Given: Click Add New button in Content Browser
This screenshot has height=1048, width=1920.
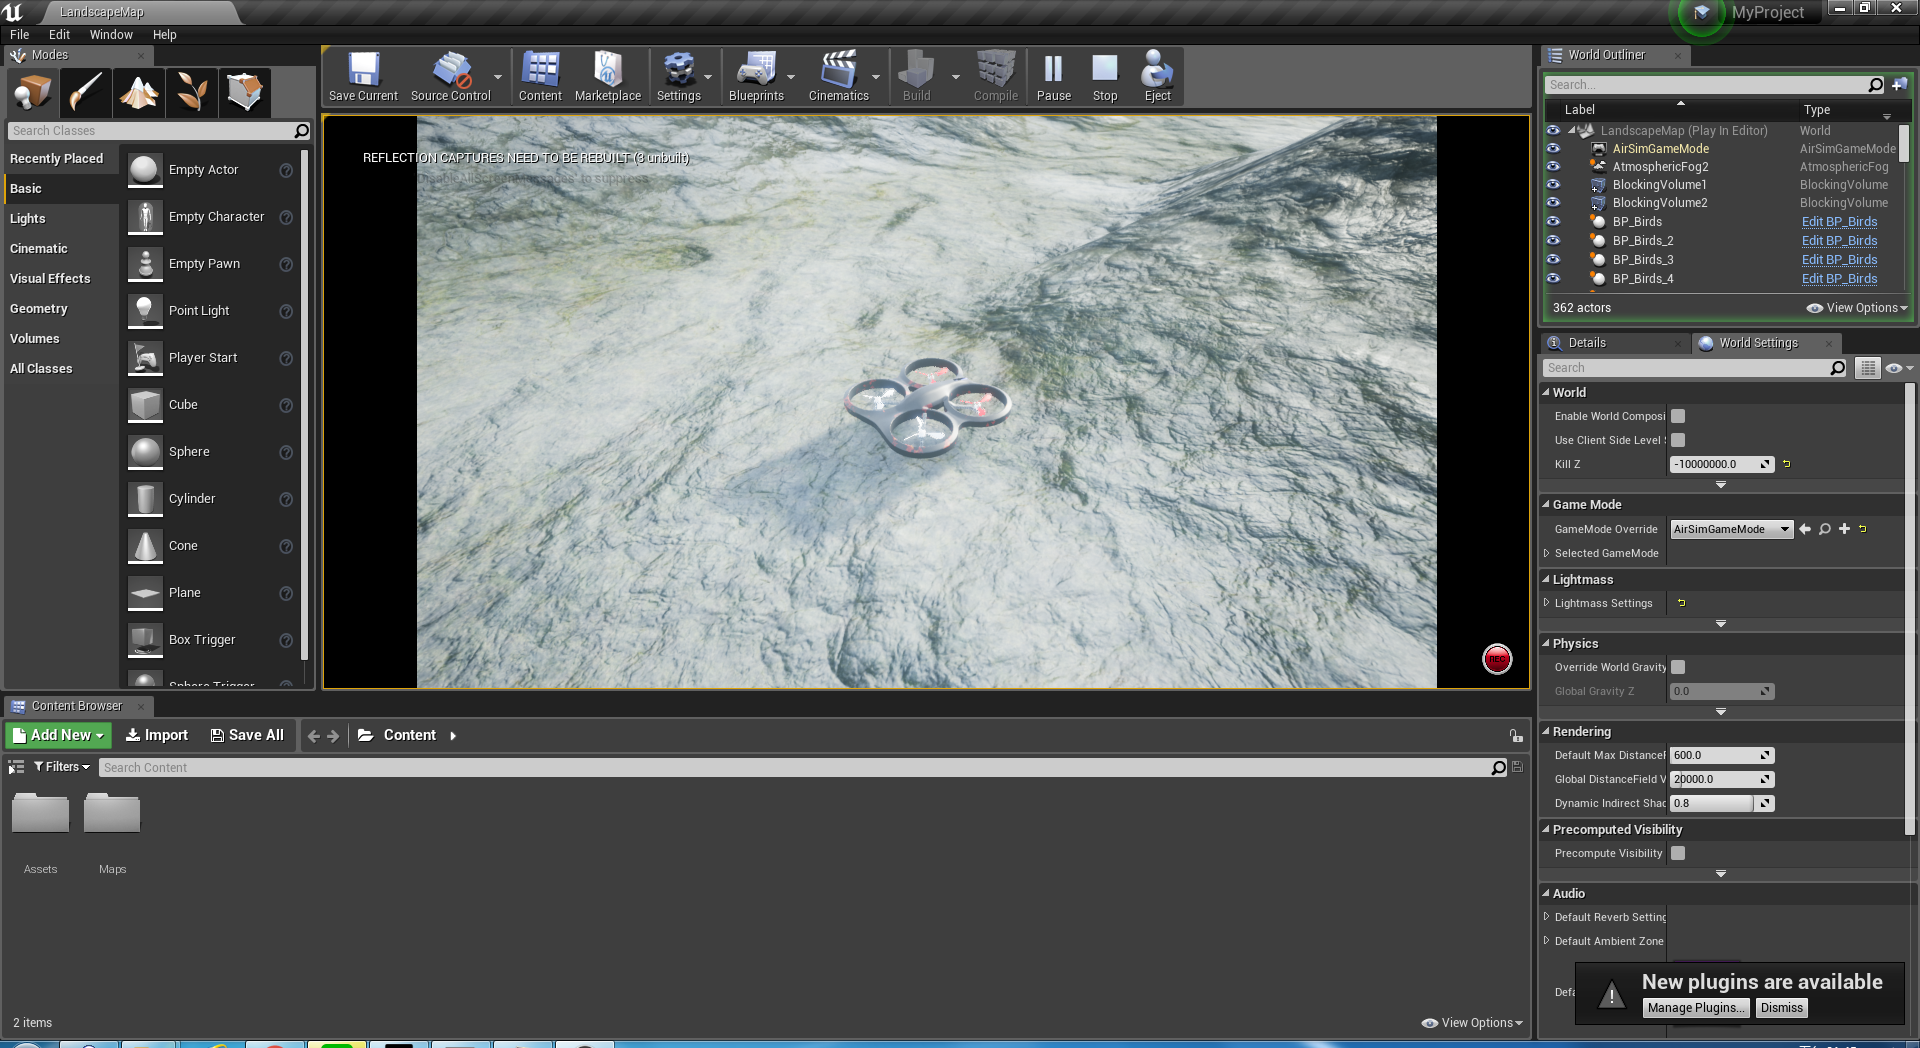Looking at the screenshot, I should click(58, 735).
